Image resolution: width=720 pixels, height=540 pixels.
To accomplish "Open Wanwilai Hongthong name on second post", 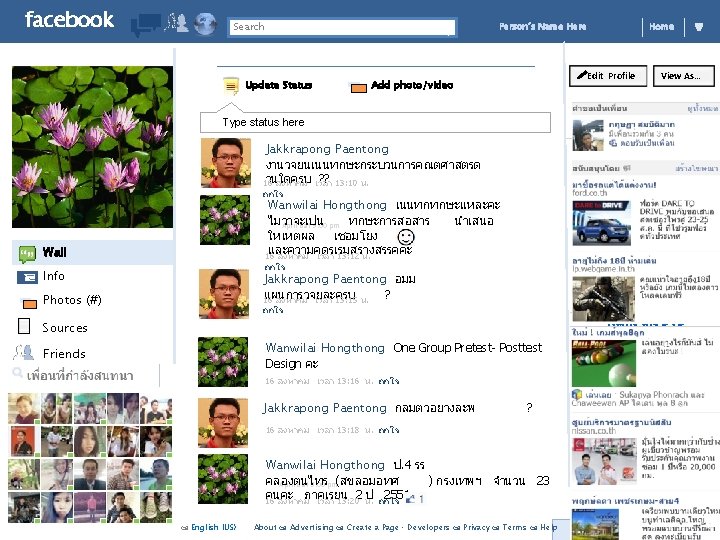I will (327, 205).
